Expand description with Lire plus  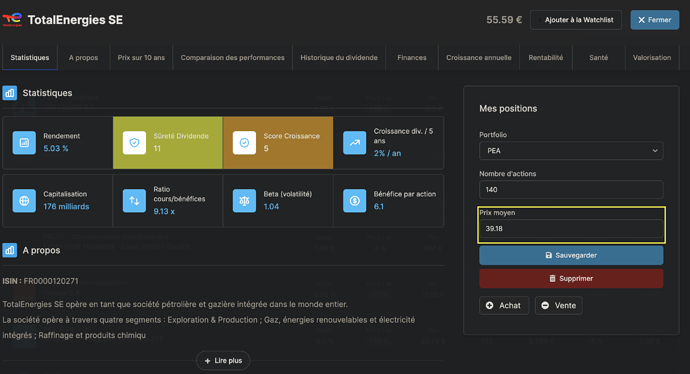[x=223, y=360]
